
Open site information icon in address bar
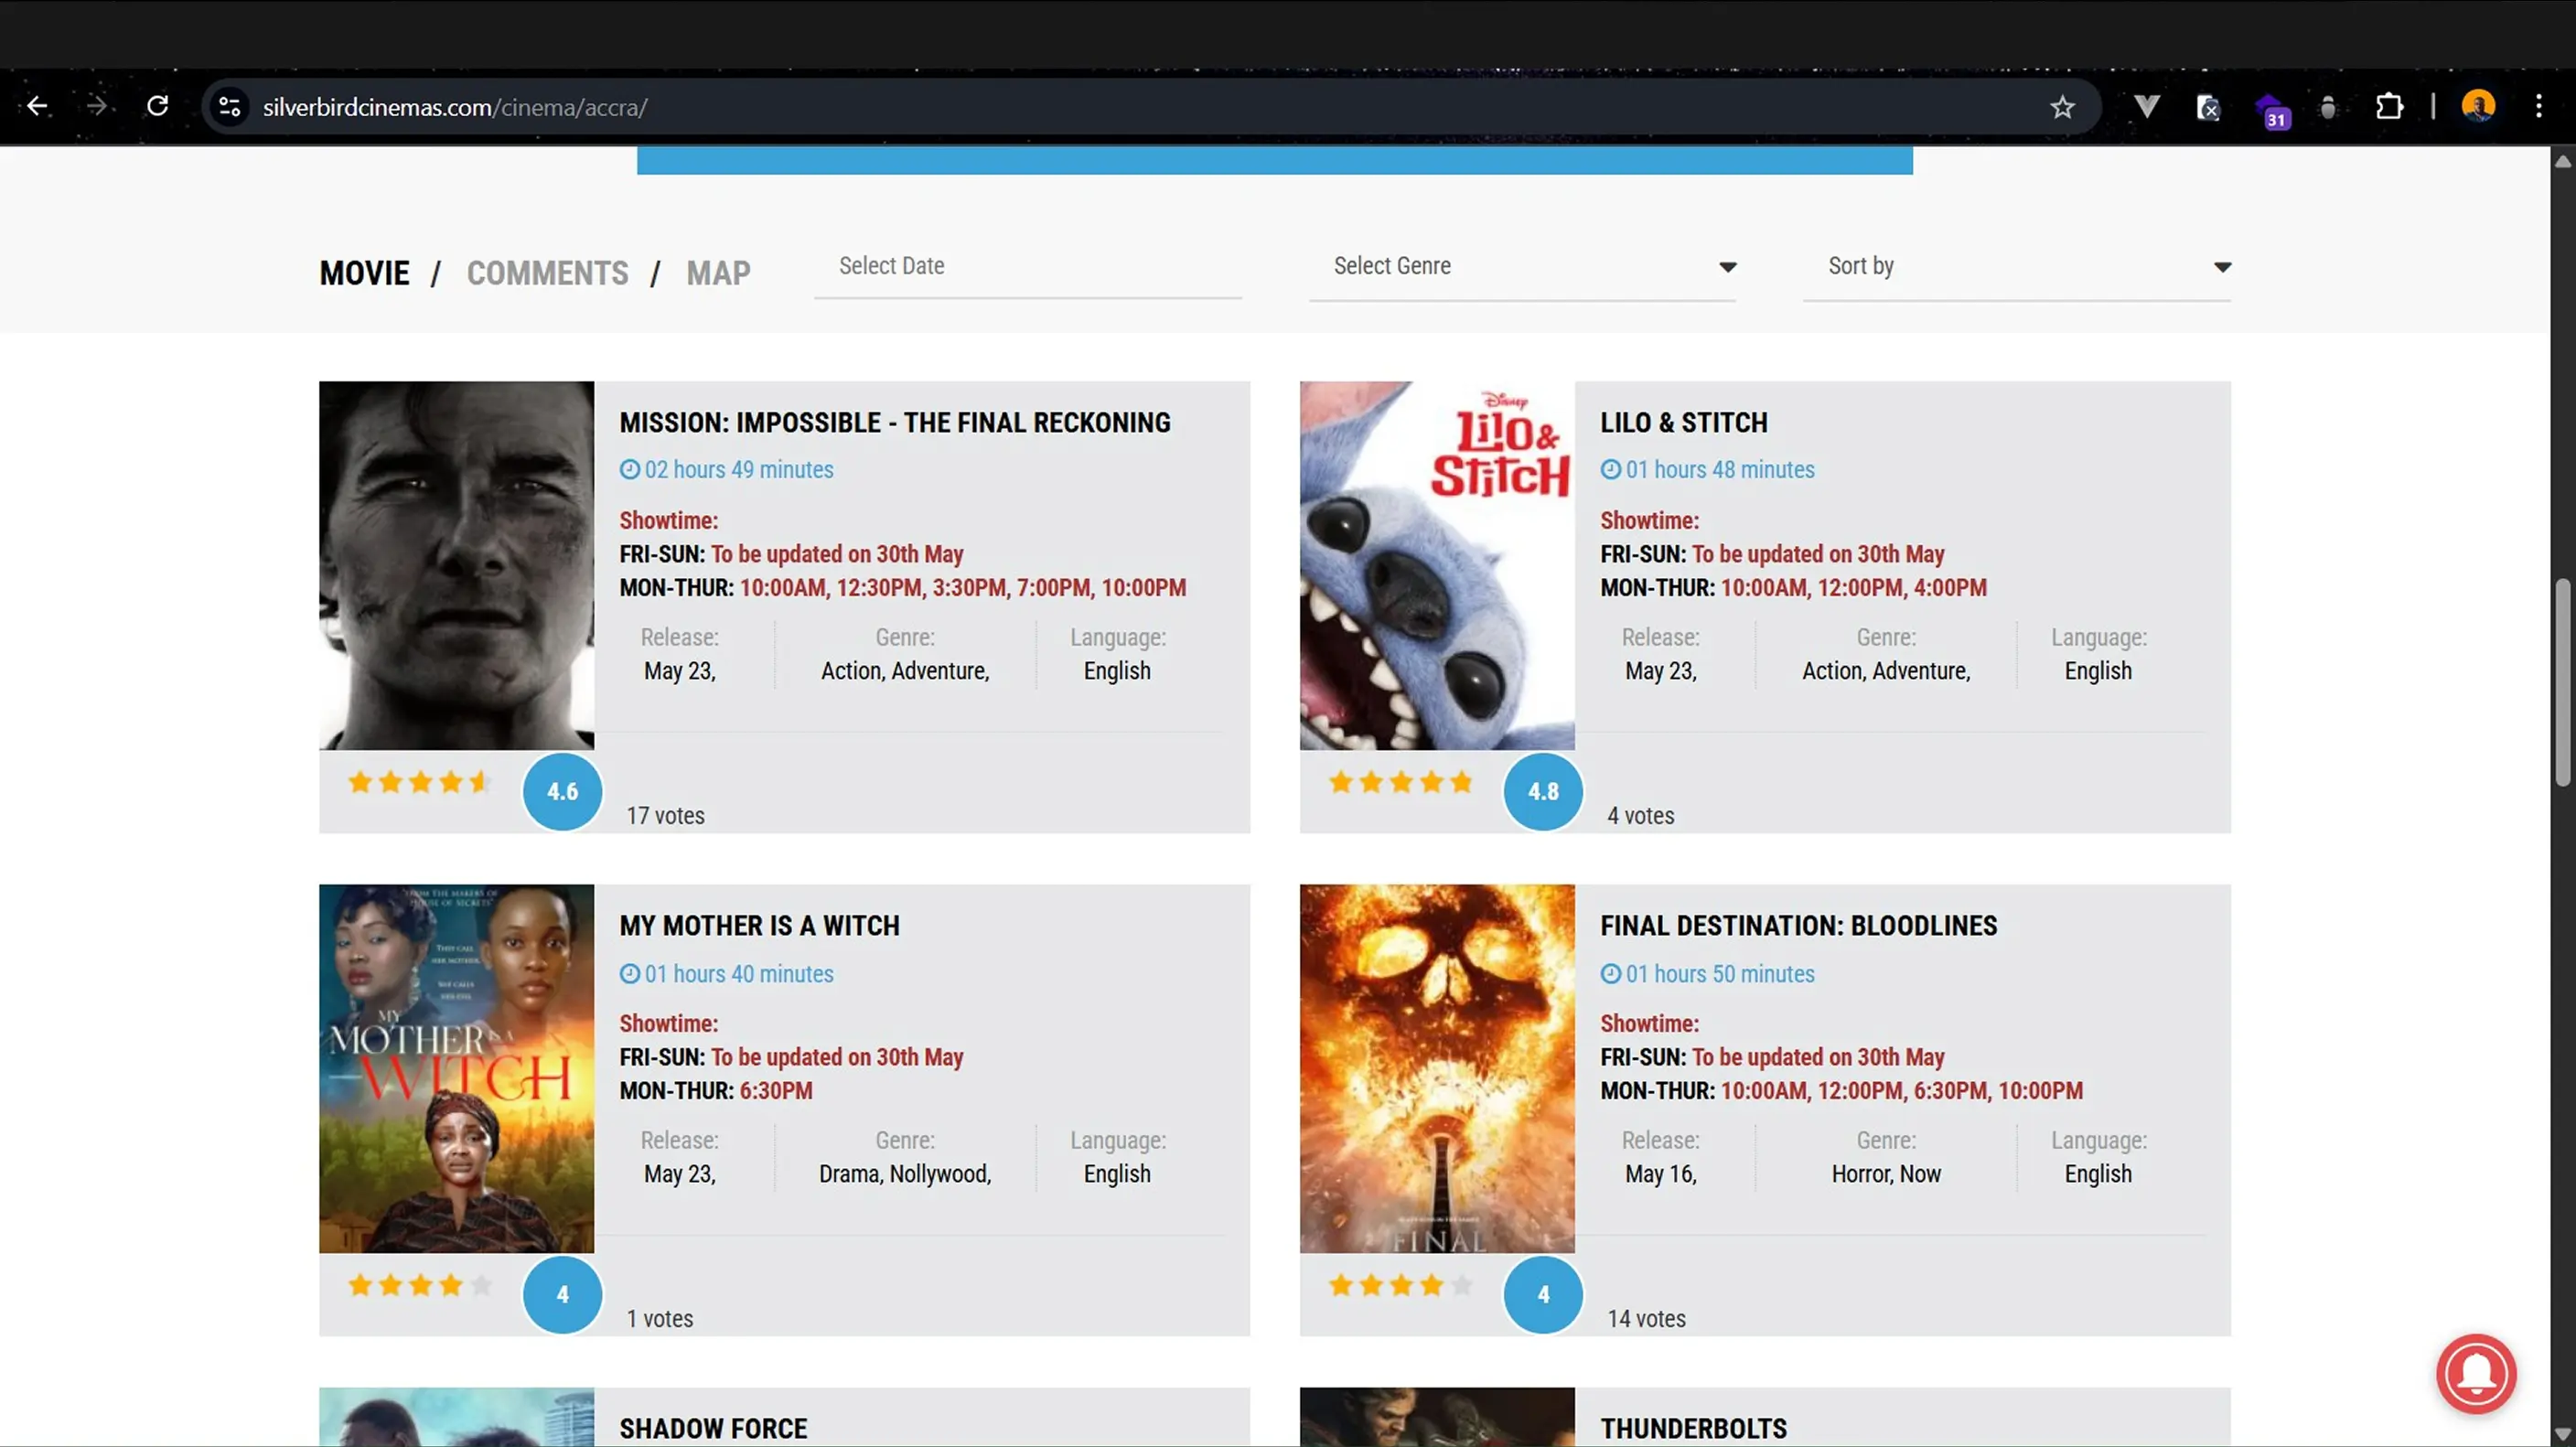(x=229, y=107)
